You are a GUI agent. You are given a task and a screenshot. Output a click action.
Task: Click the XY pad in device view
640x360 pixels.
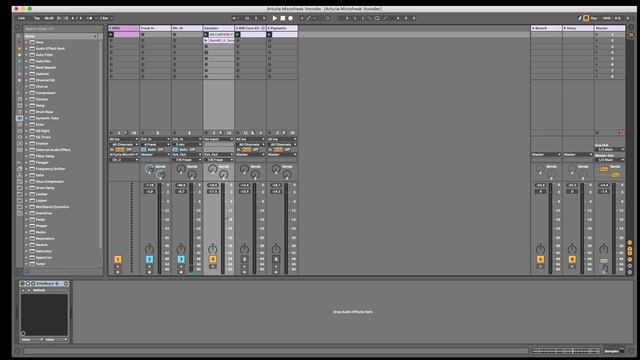[44, 315]
